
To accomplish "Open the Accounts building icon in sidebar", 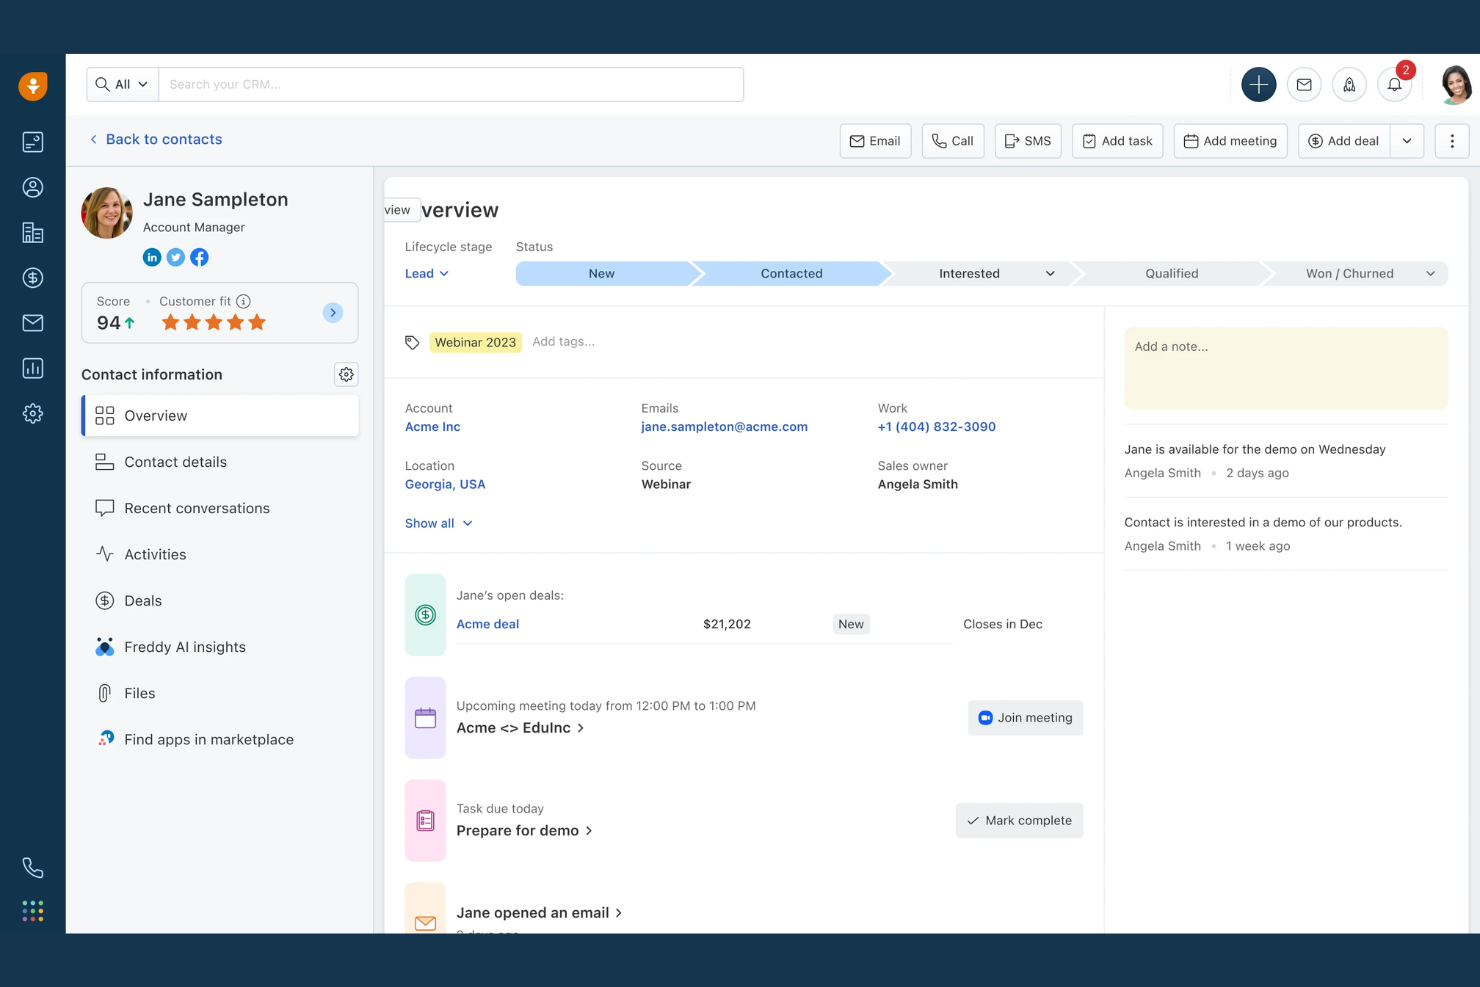I will click(33, 232).
